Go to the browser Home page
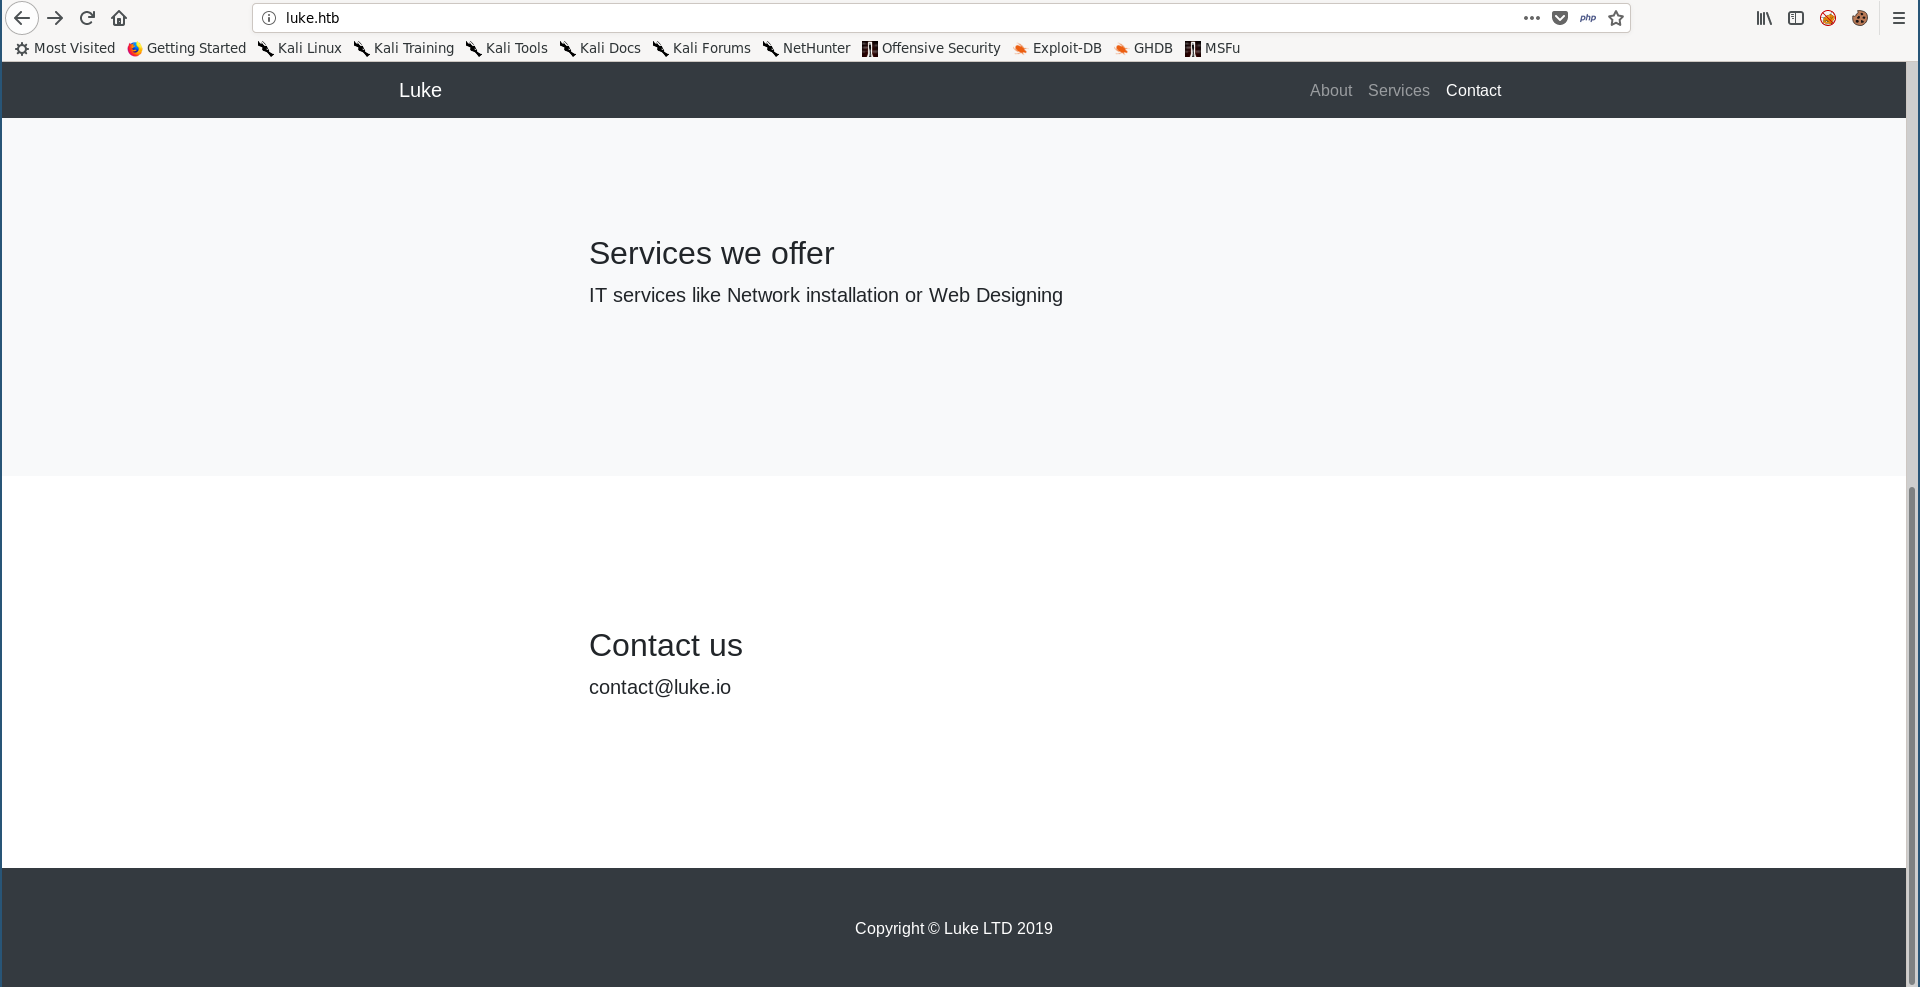1920x987 pixels. coord(119,18)
